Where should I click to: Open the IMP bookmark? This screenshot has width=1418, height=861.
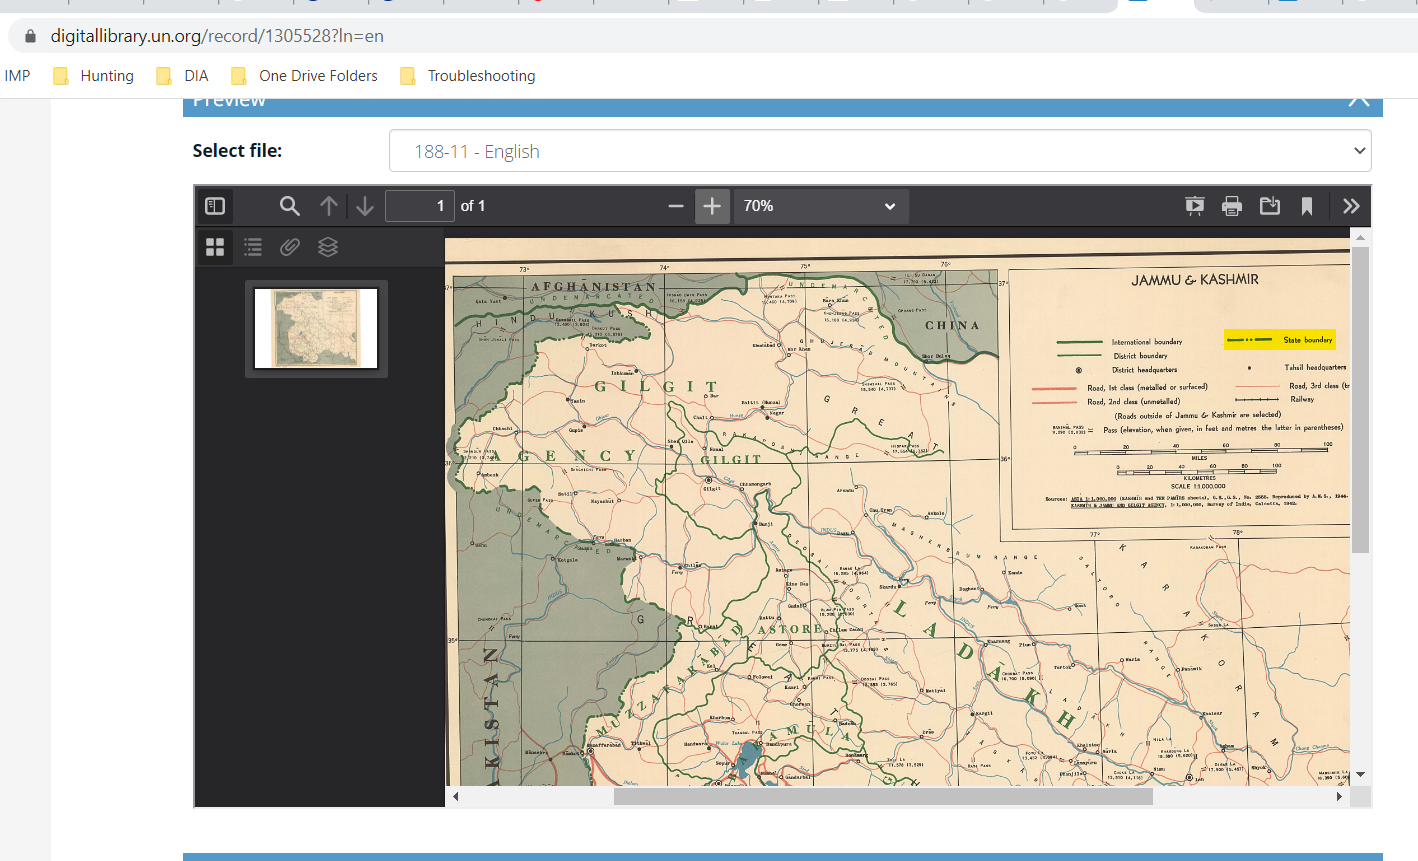[x=17, y=76]
